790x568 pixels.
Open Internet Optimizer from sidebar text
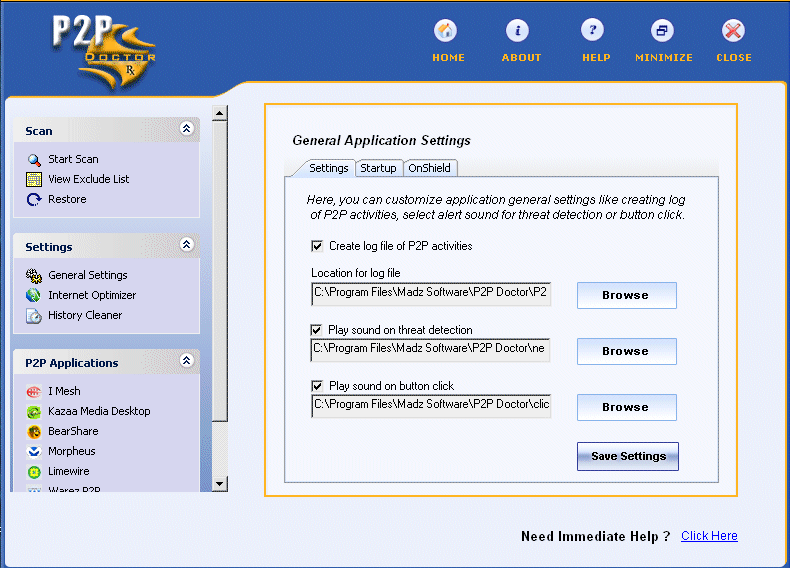click(x=92, y=295)
